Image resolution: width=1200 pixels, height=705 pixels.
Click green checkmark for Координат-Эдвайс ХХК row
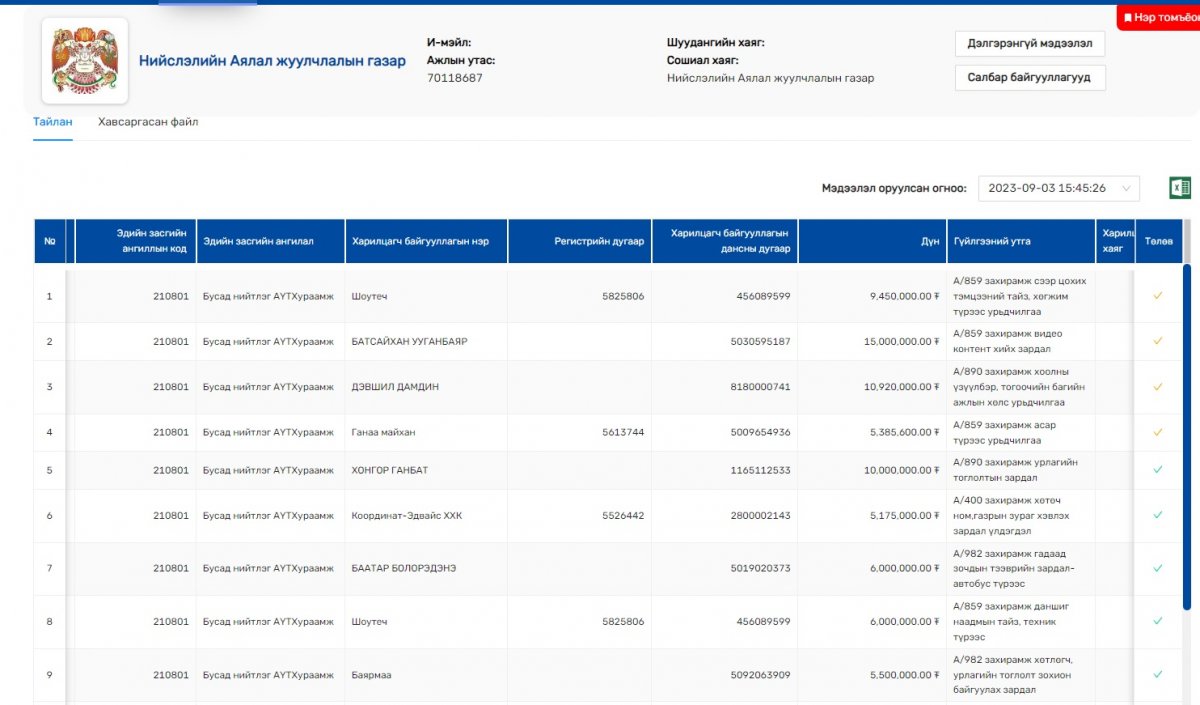click(x=1158, y=515)
